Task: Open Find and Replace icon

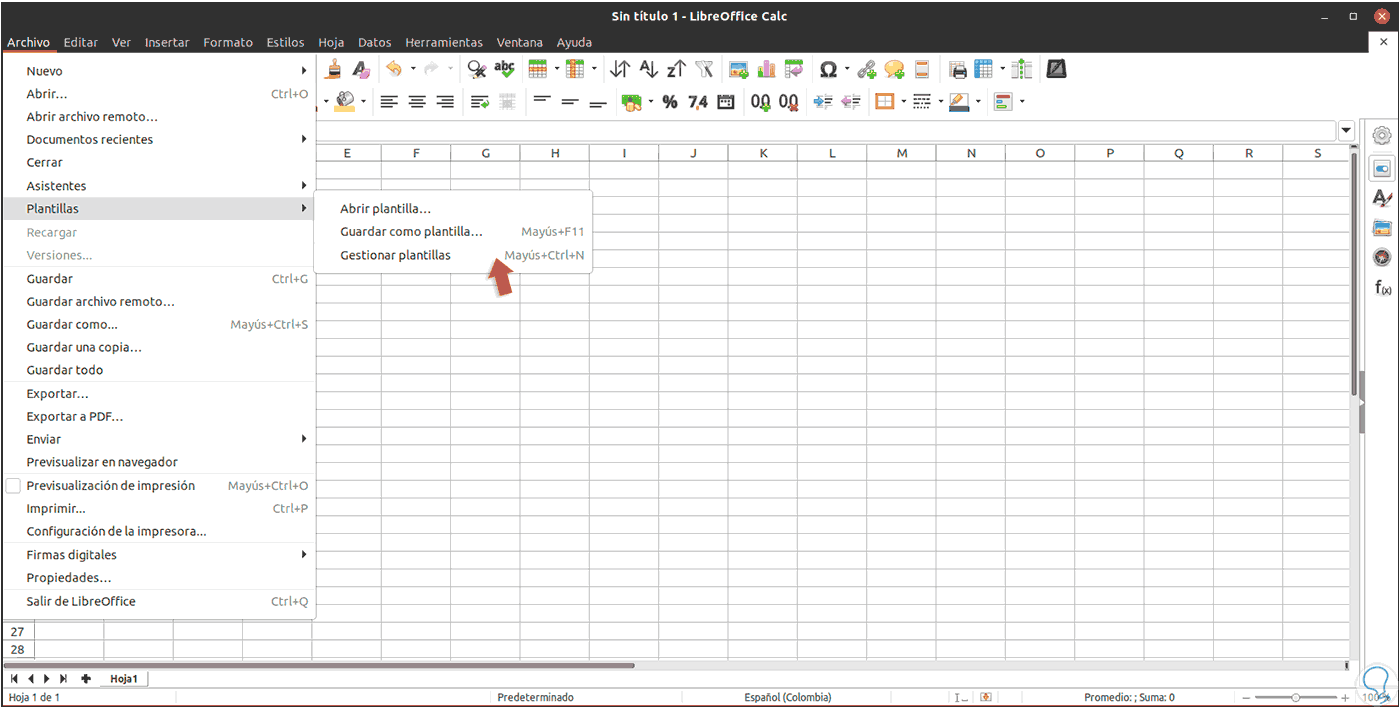Action: [477, 69]
